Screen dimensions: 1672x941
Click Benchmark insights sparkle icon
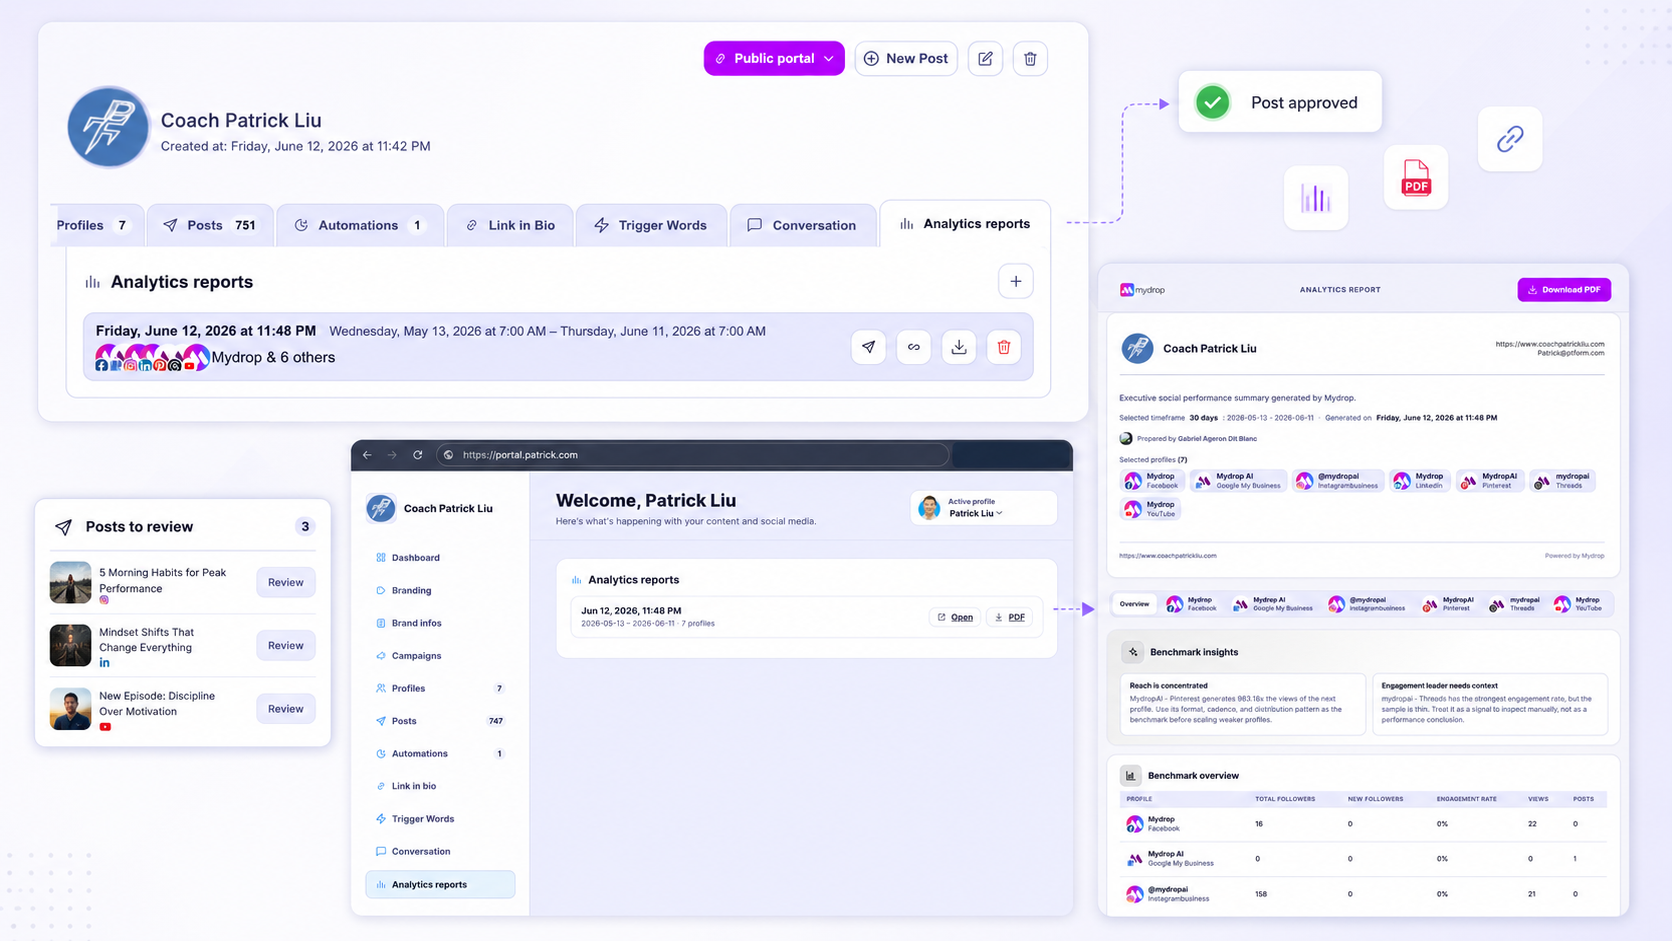(x=1132, y=652)
